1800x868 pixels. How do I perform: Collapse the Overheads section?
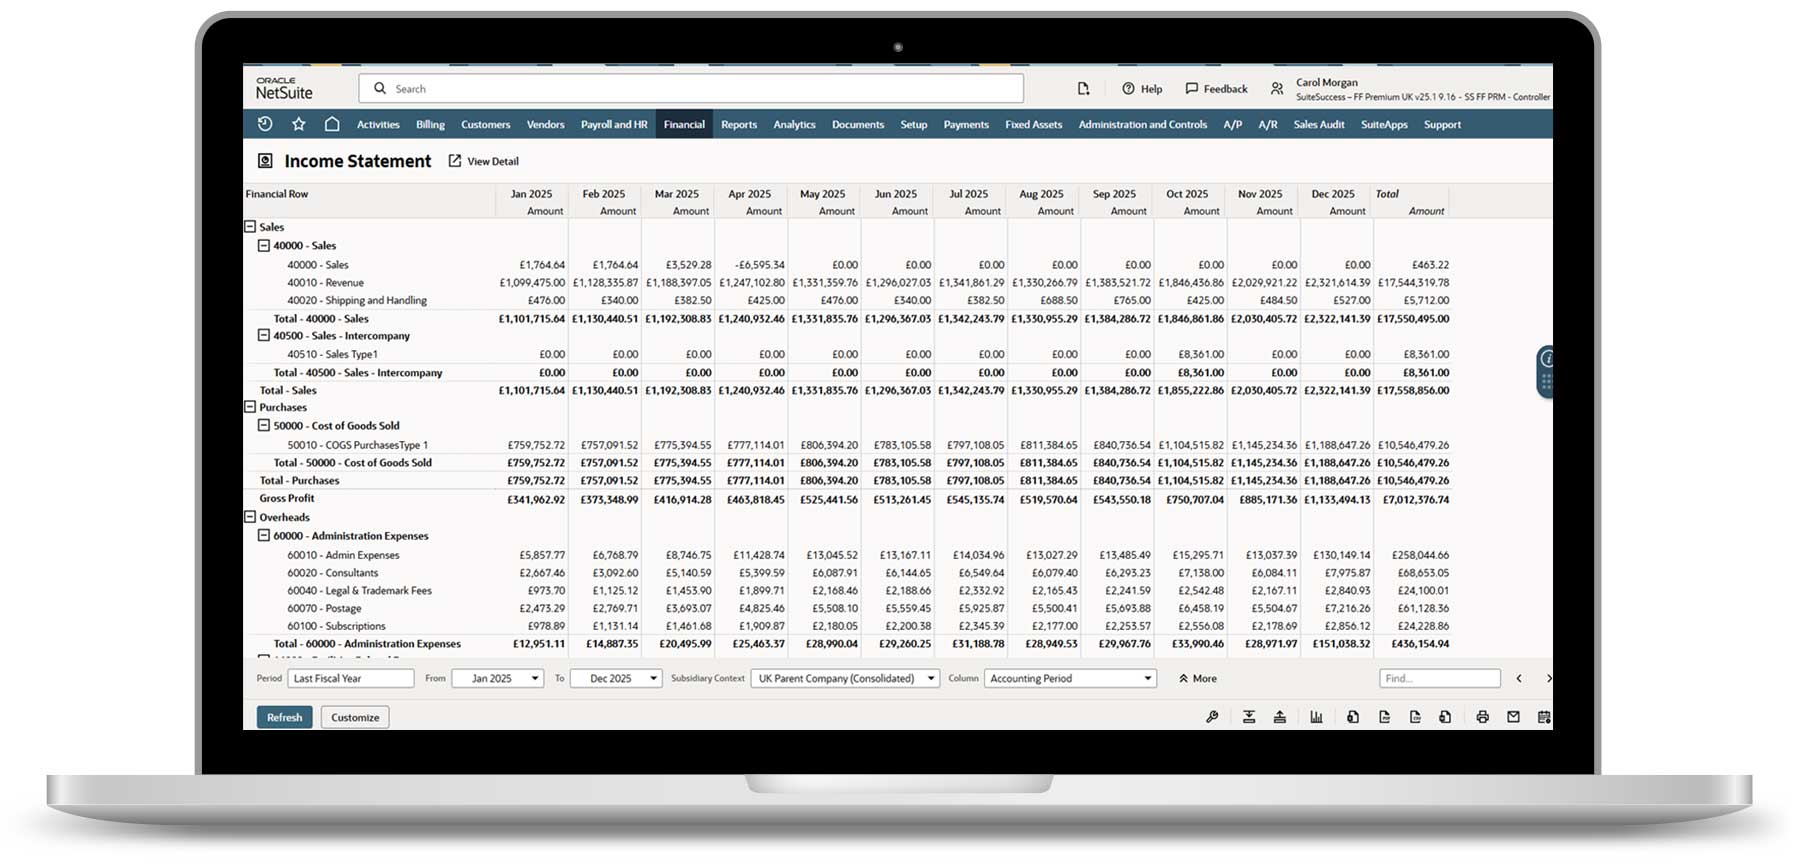coord(250,517)
